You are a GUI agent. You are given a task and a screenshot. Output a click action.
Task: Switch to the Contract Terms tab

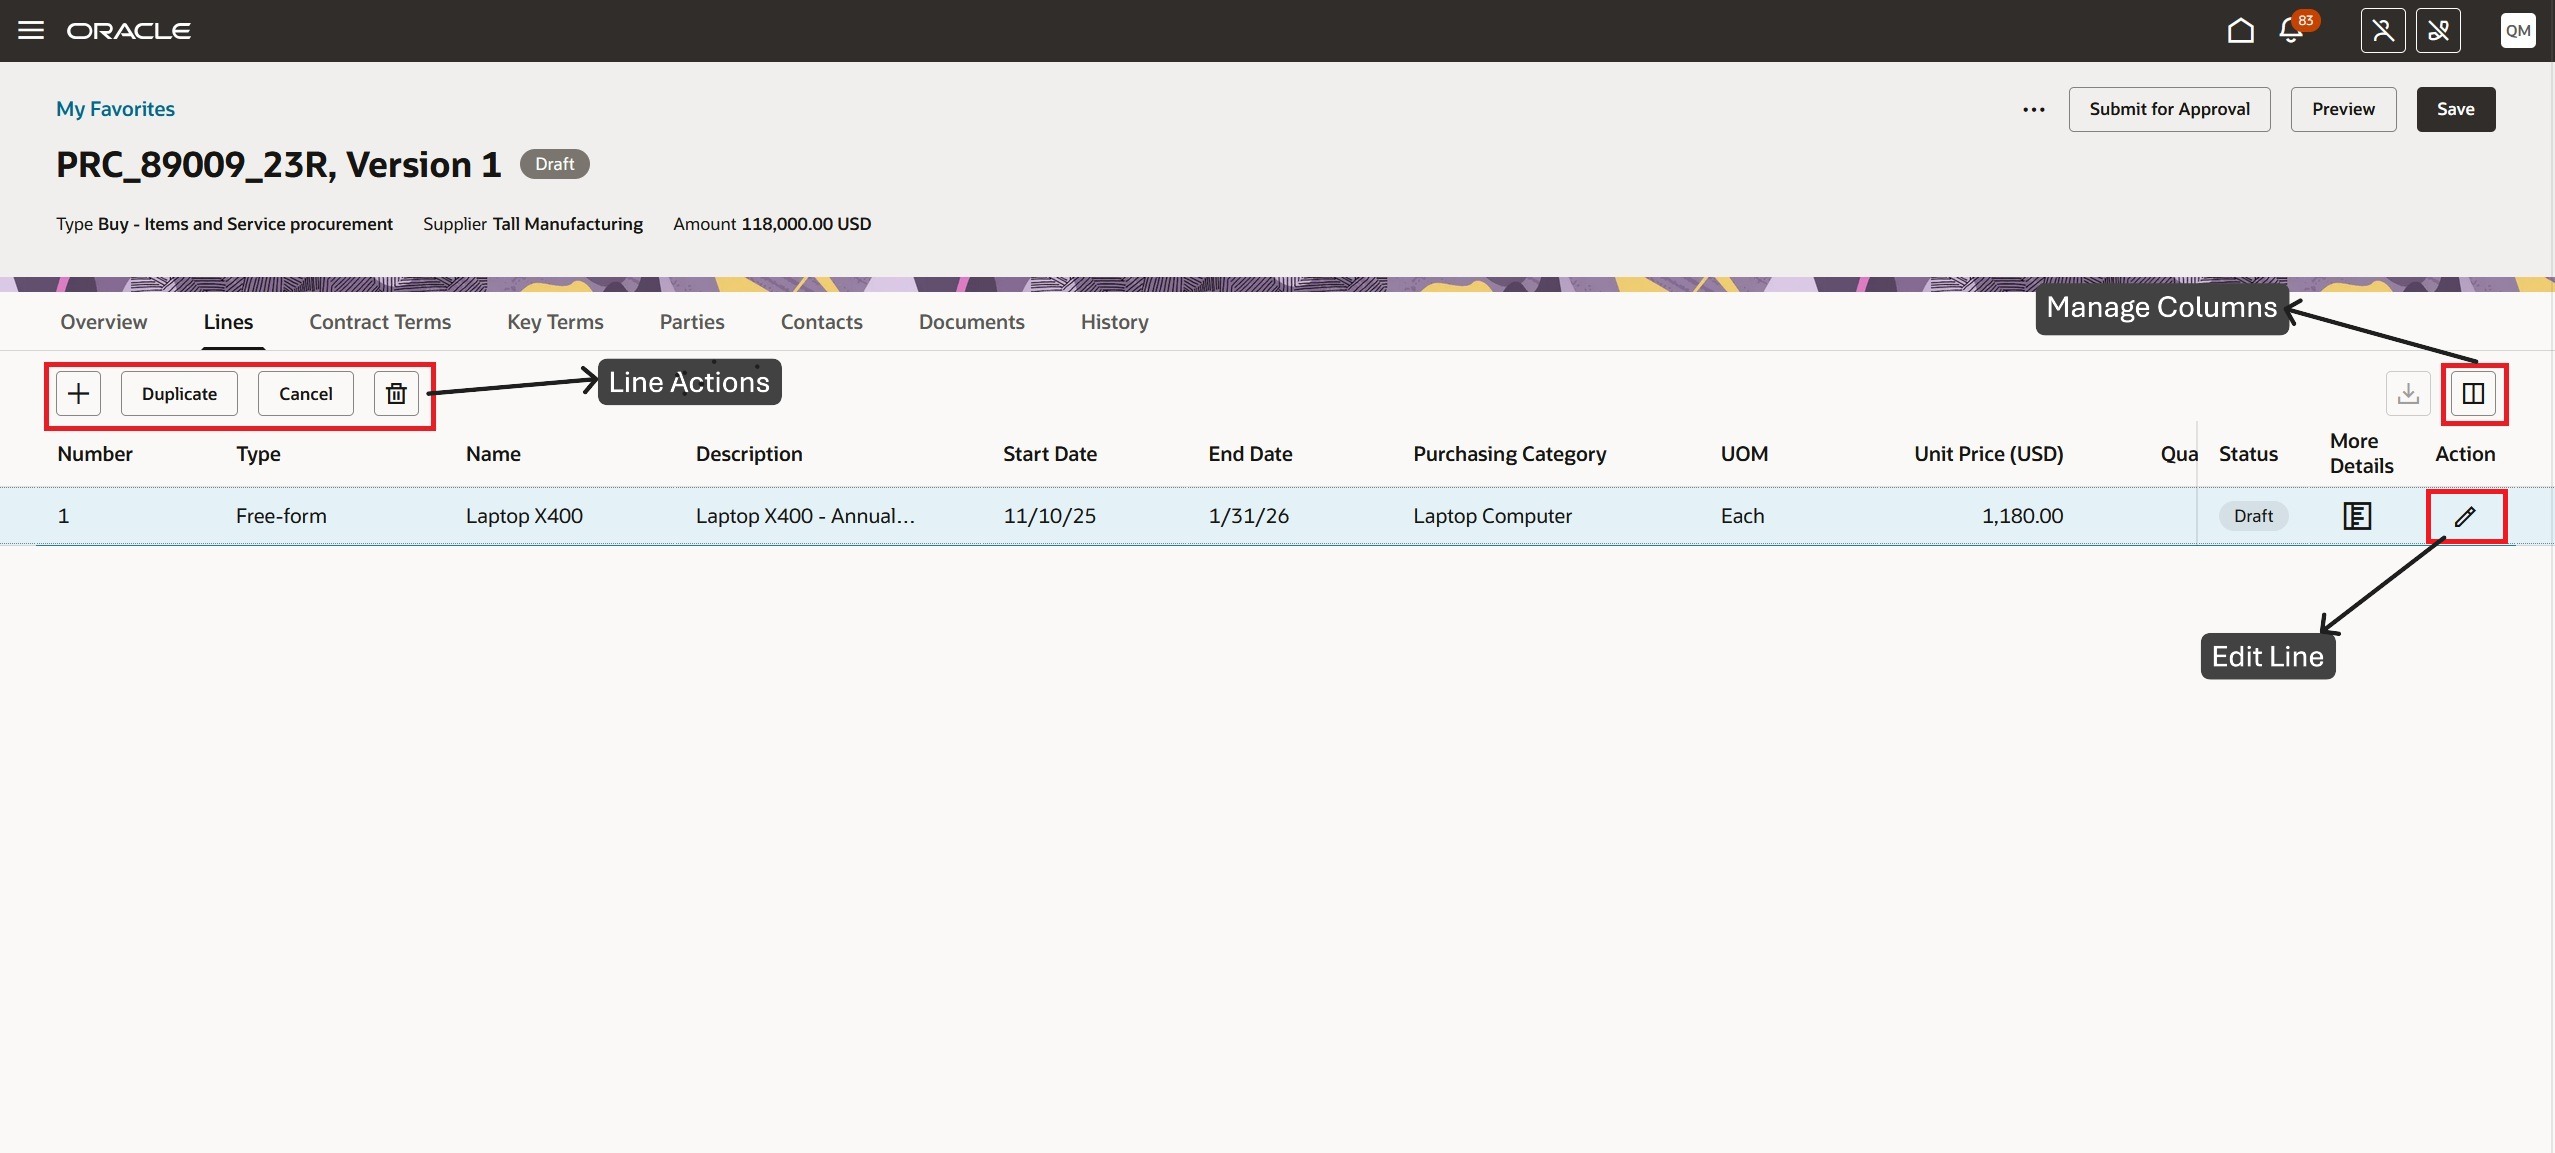pyautogui.click(x=380, y=322)
